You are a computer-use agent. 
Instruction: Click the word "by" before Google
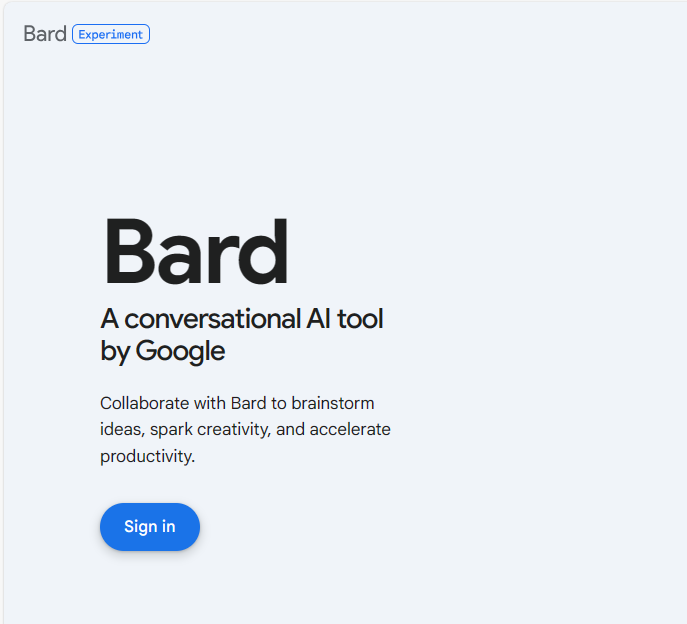pyautogui.click(x=115, y=351)
